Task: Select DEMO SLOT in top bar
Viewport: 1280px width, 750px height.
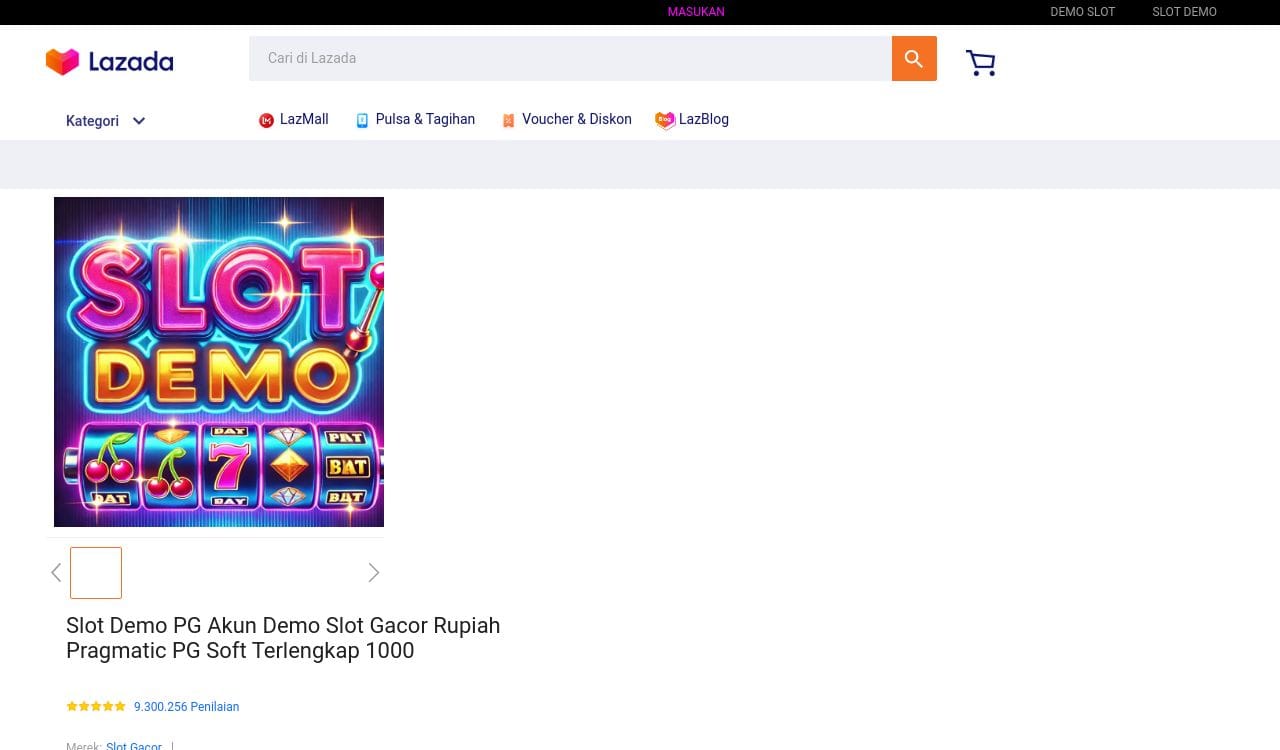Action: (1082, 12)
